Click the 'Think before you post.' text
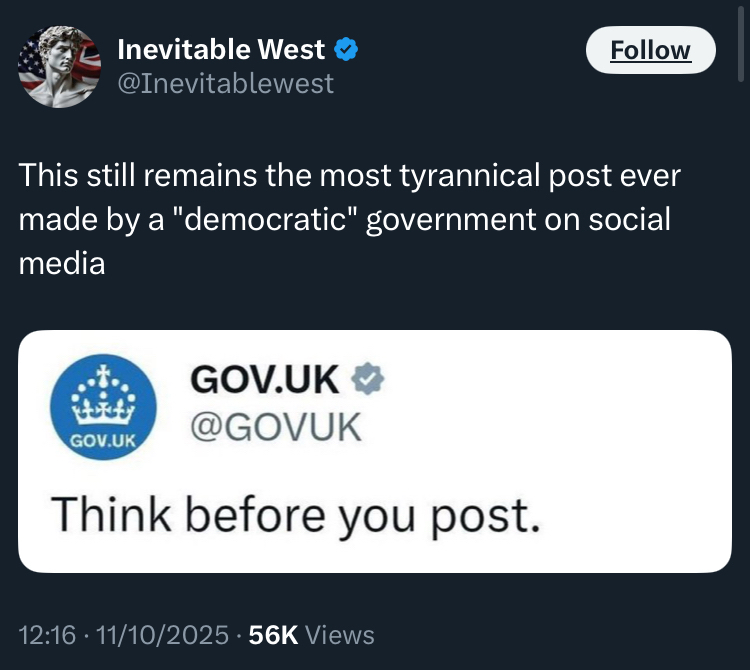The width and height of the screenshot is (750, 670). click(295, 513)
